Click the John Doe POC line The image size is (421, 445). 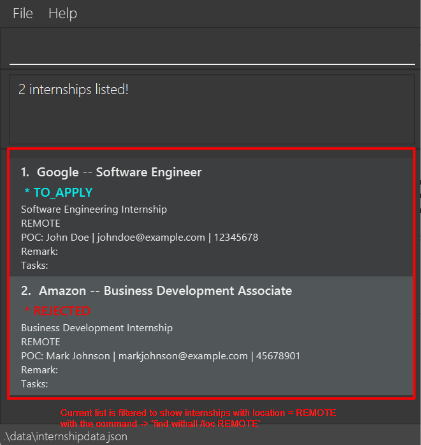point(140,237)
